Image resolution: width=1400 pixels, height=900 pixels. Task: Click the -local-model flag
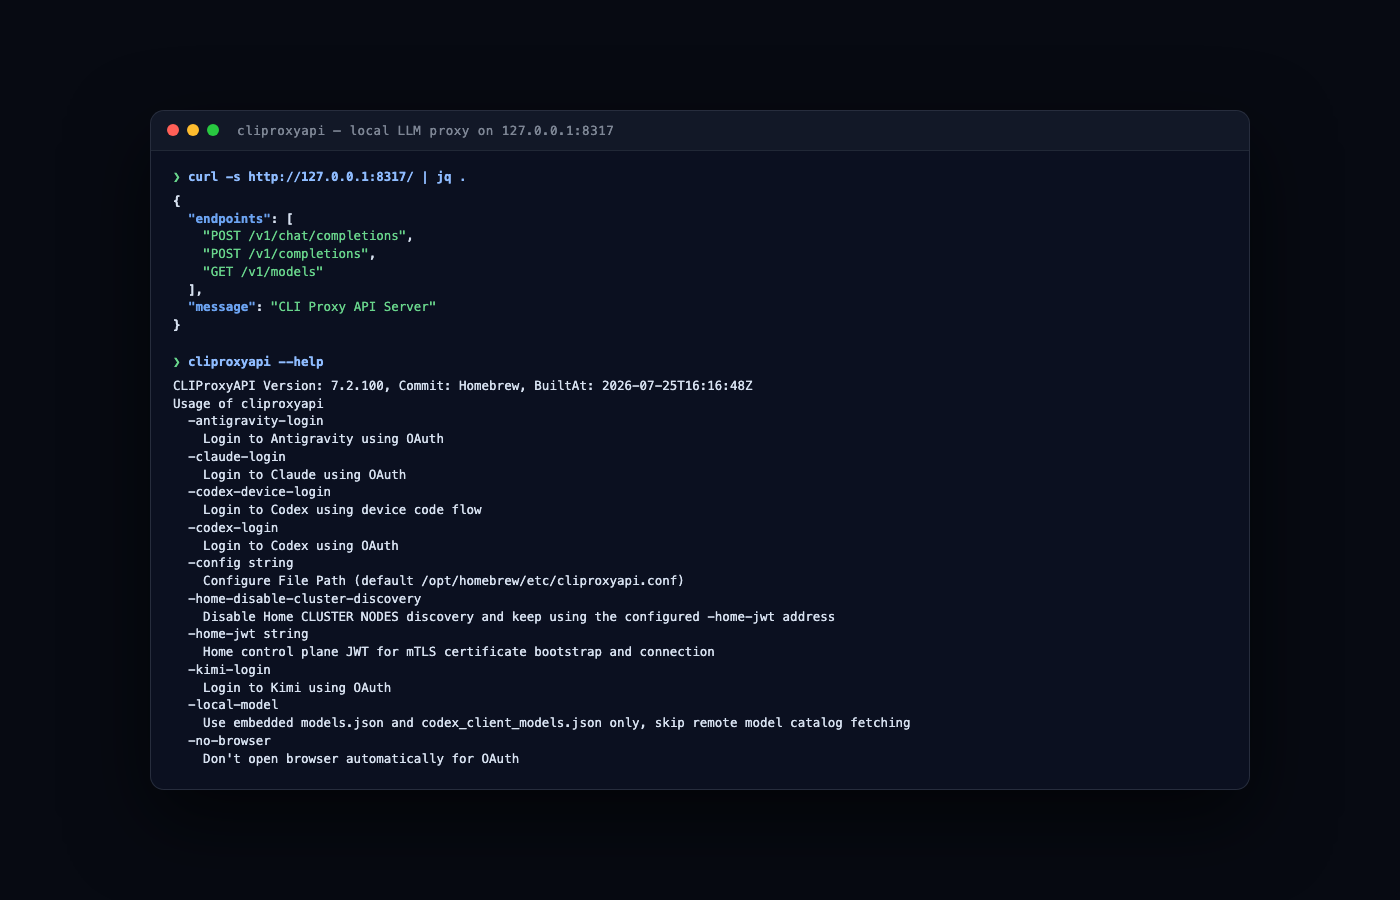(233, 705)
